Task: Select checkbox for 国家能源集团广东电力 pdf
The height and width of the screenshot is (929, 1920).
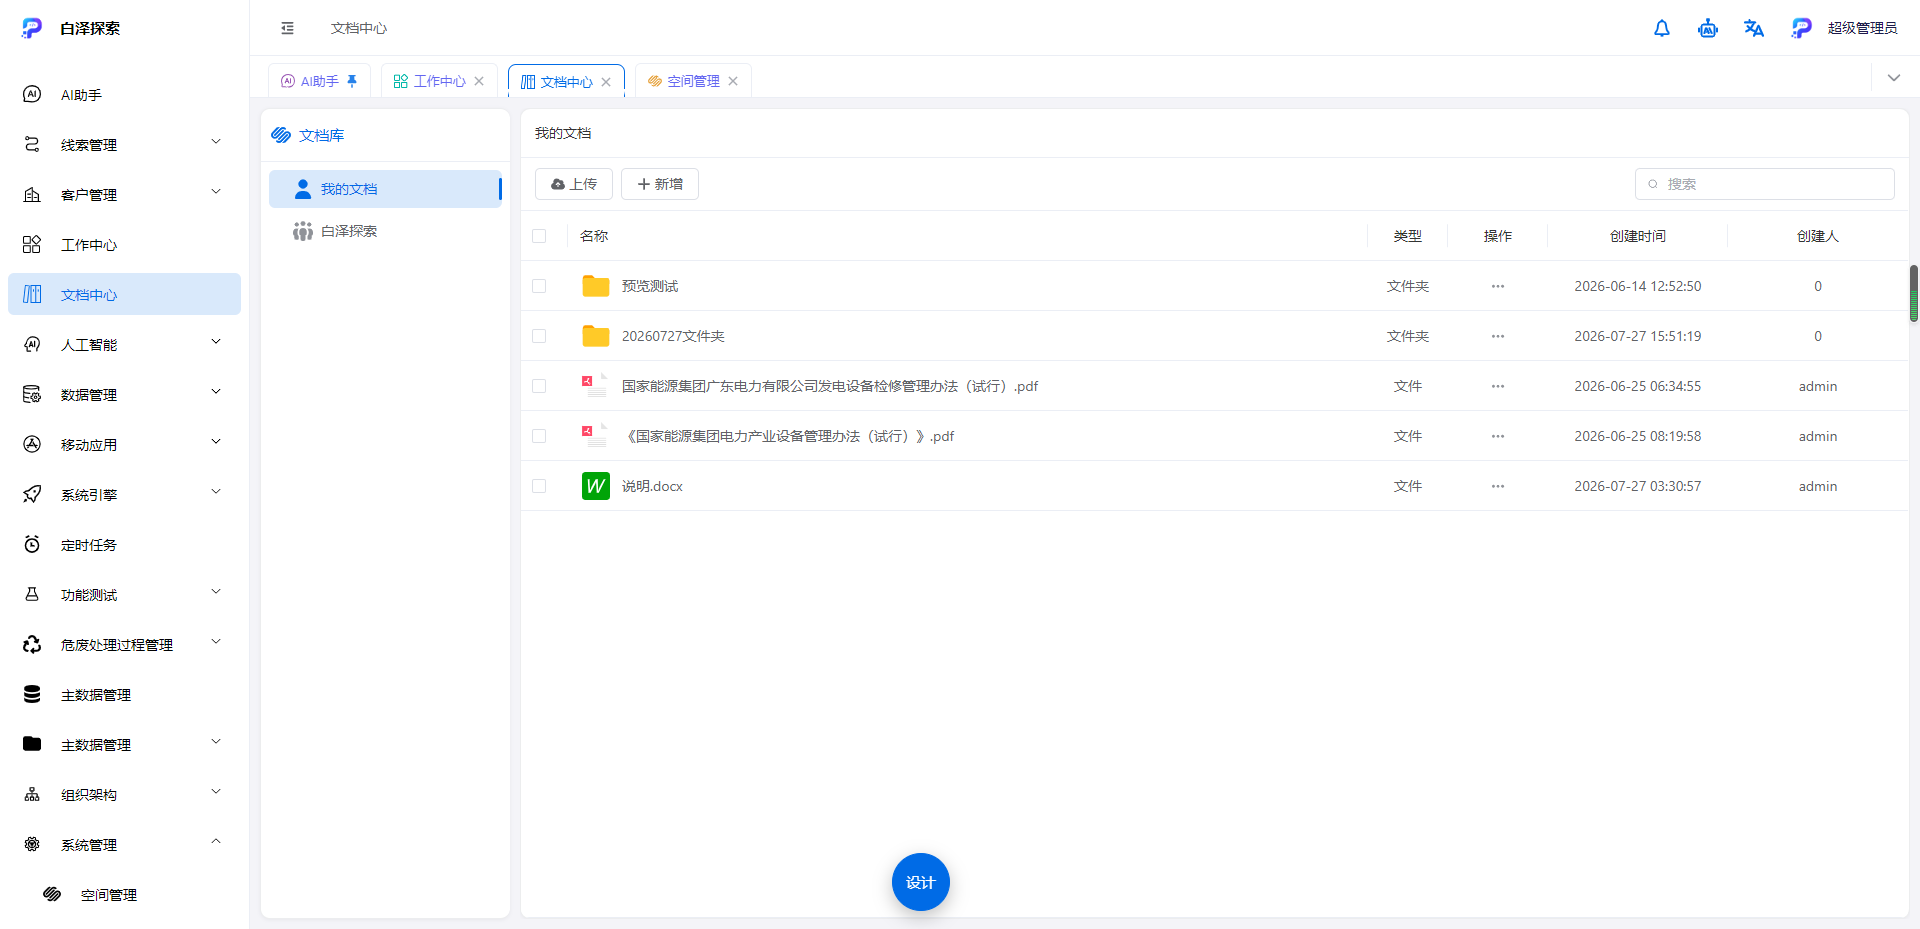Action: click(x=539, y=386)
